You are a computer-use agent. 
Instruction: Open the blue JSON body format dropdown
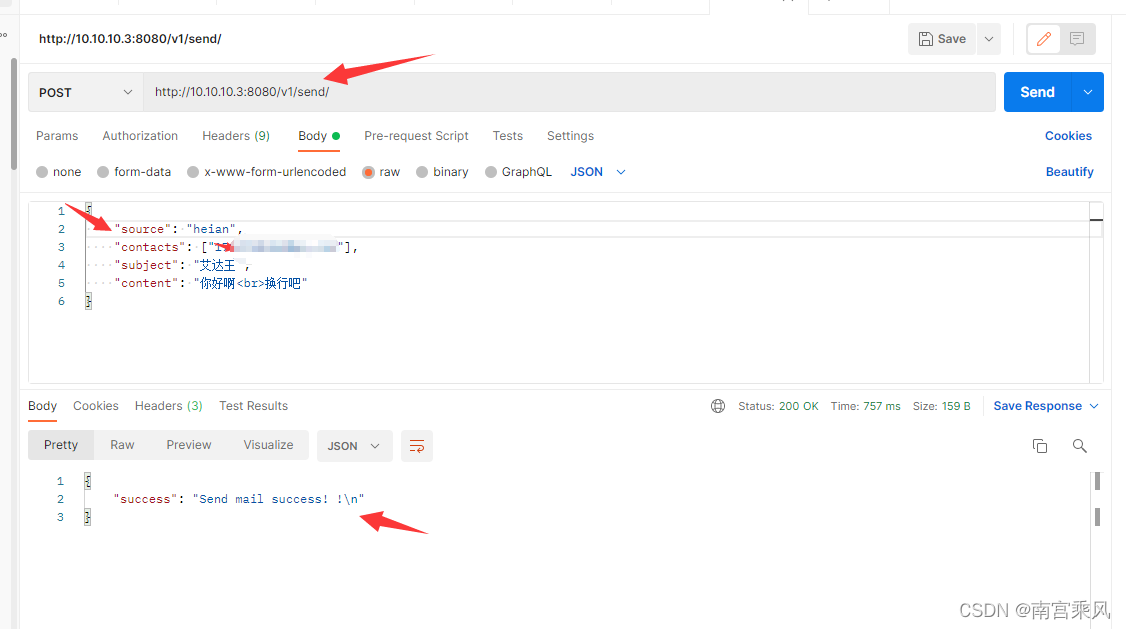point(598,172)
